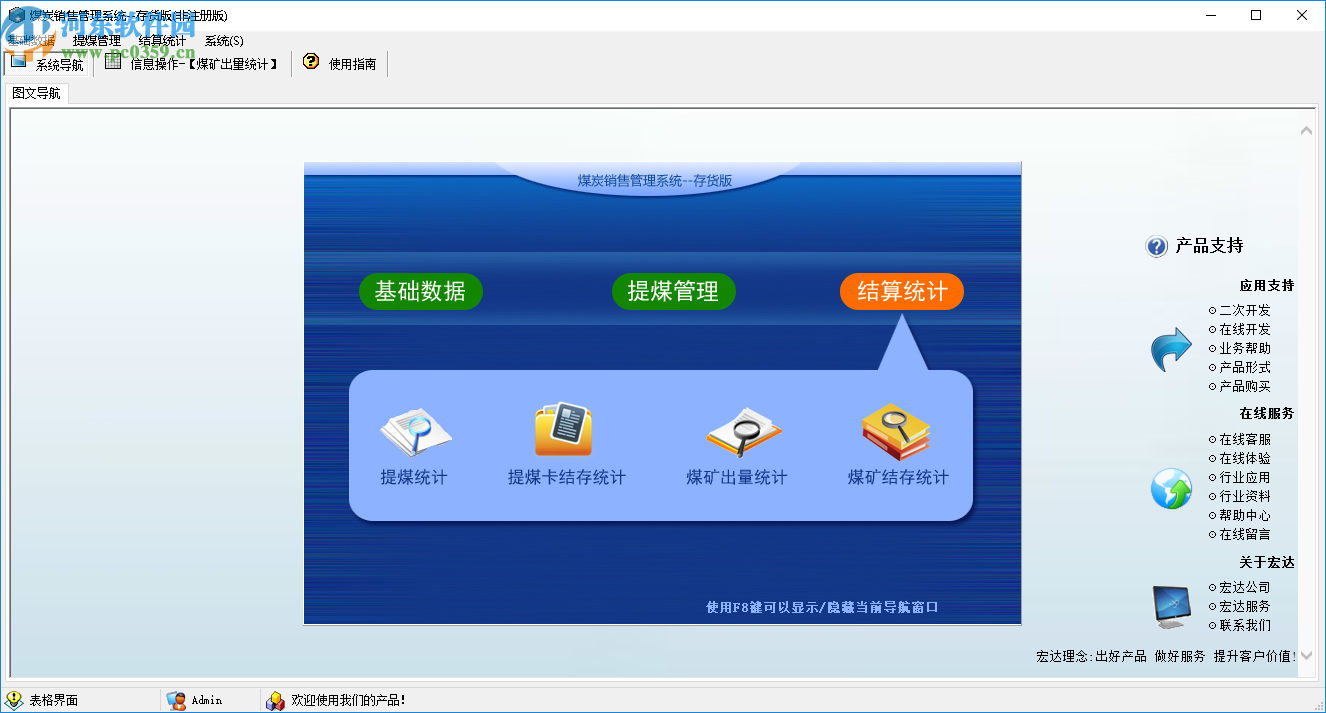Select the green 基础数据 navigation button

click(420, 291)
